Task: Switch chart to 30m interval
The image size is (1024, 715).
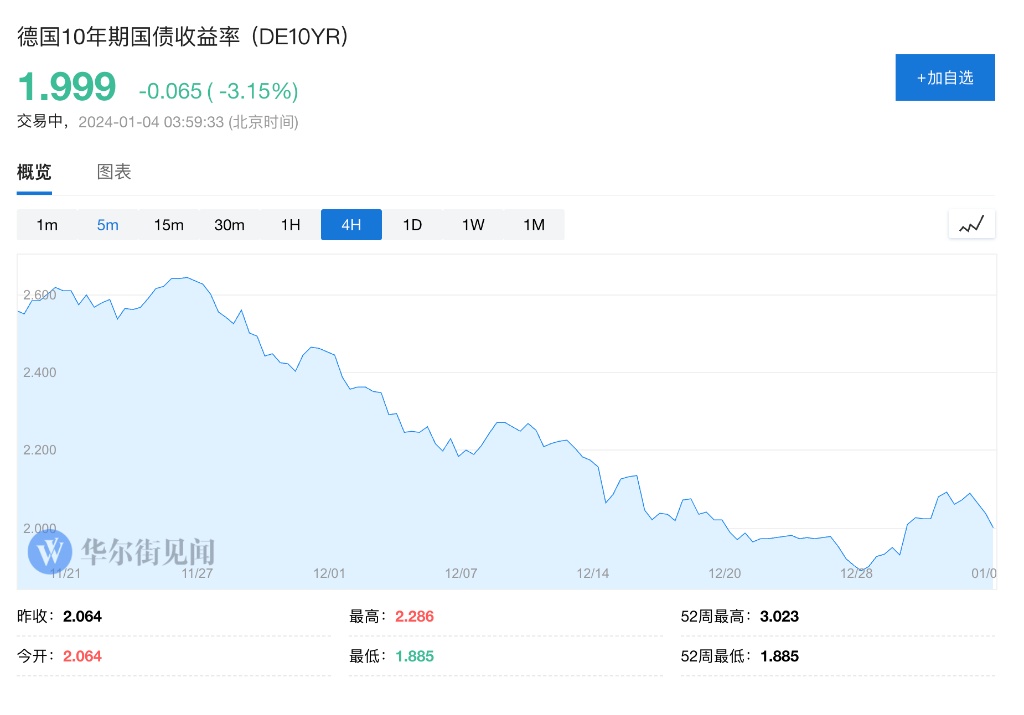Action: (229, 225)
